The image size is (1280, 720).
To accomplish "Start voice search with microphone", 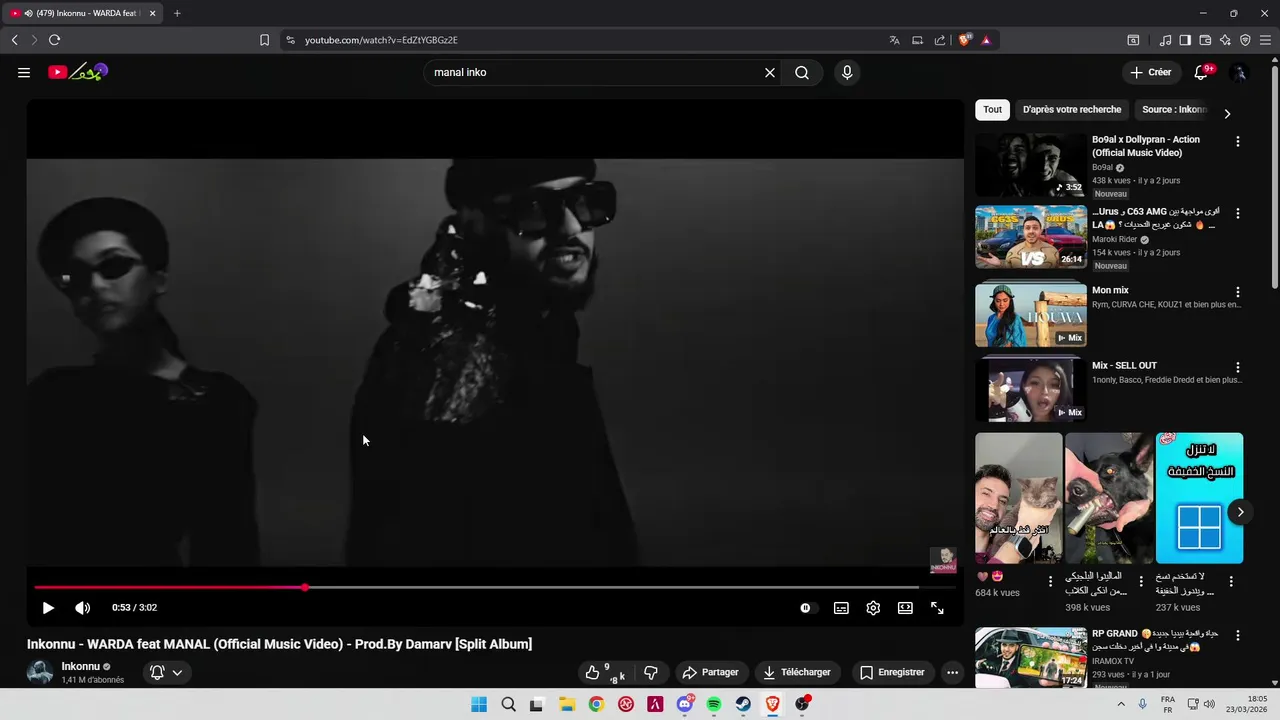I will coord(847,72).
